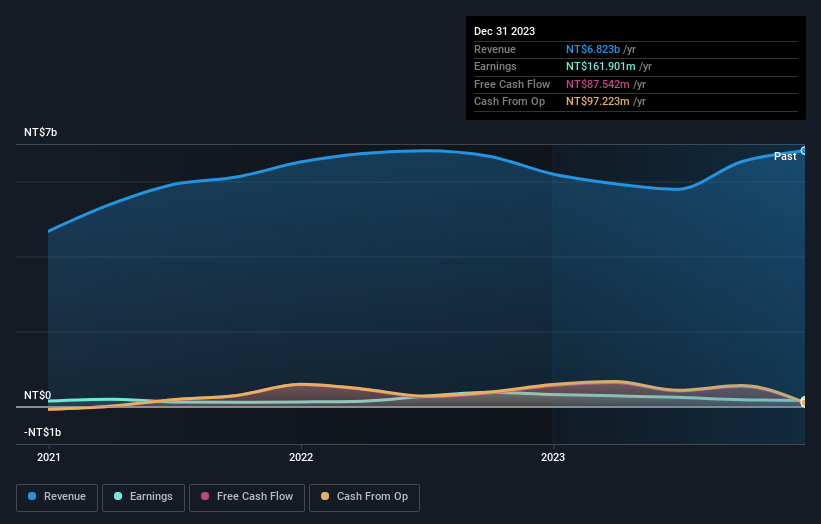Click the blue Revenue legend dot

[32, 496]
